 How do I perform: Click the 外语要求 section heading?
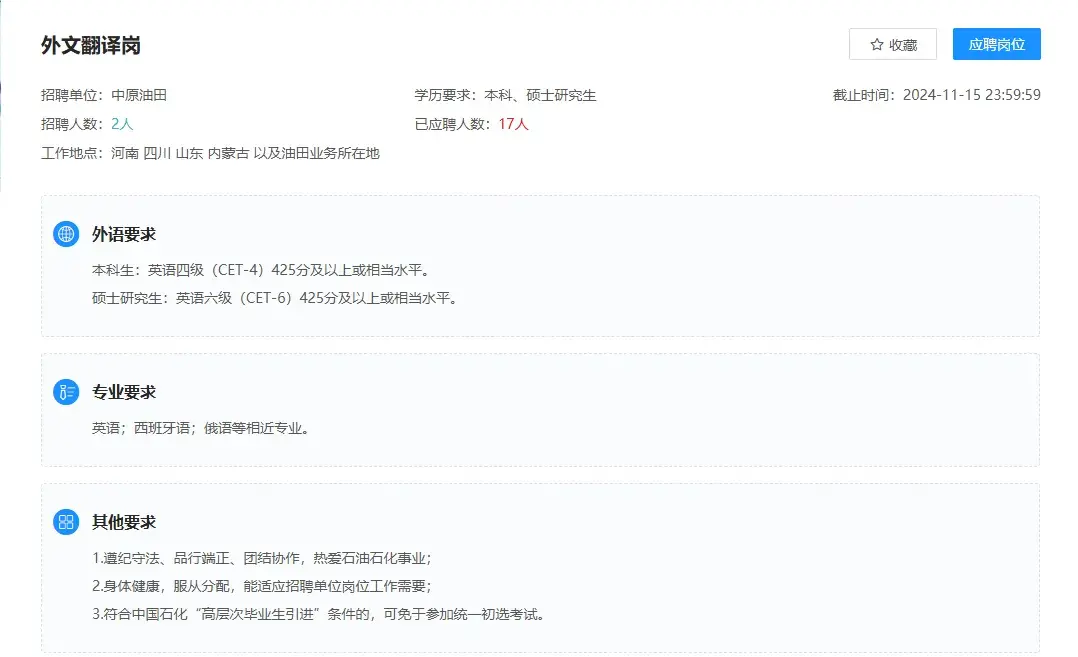[x=124, y=234]
